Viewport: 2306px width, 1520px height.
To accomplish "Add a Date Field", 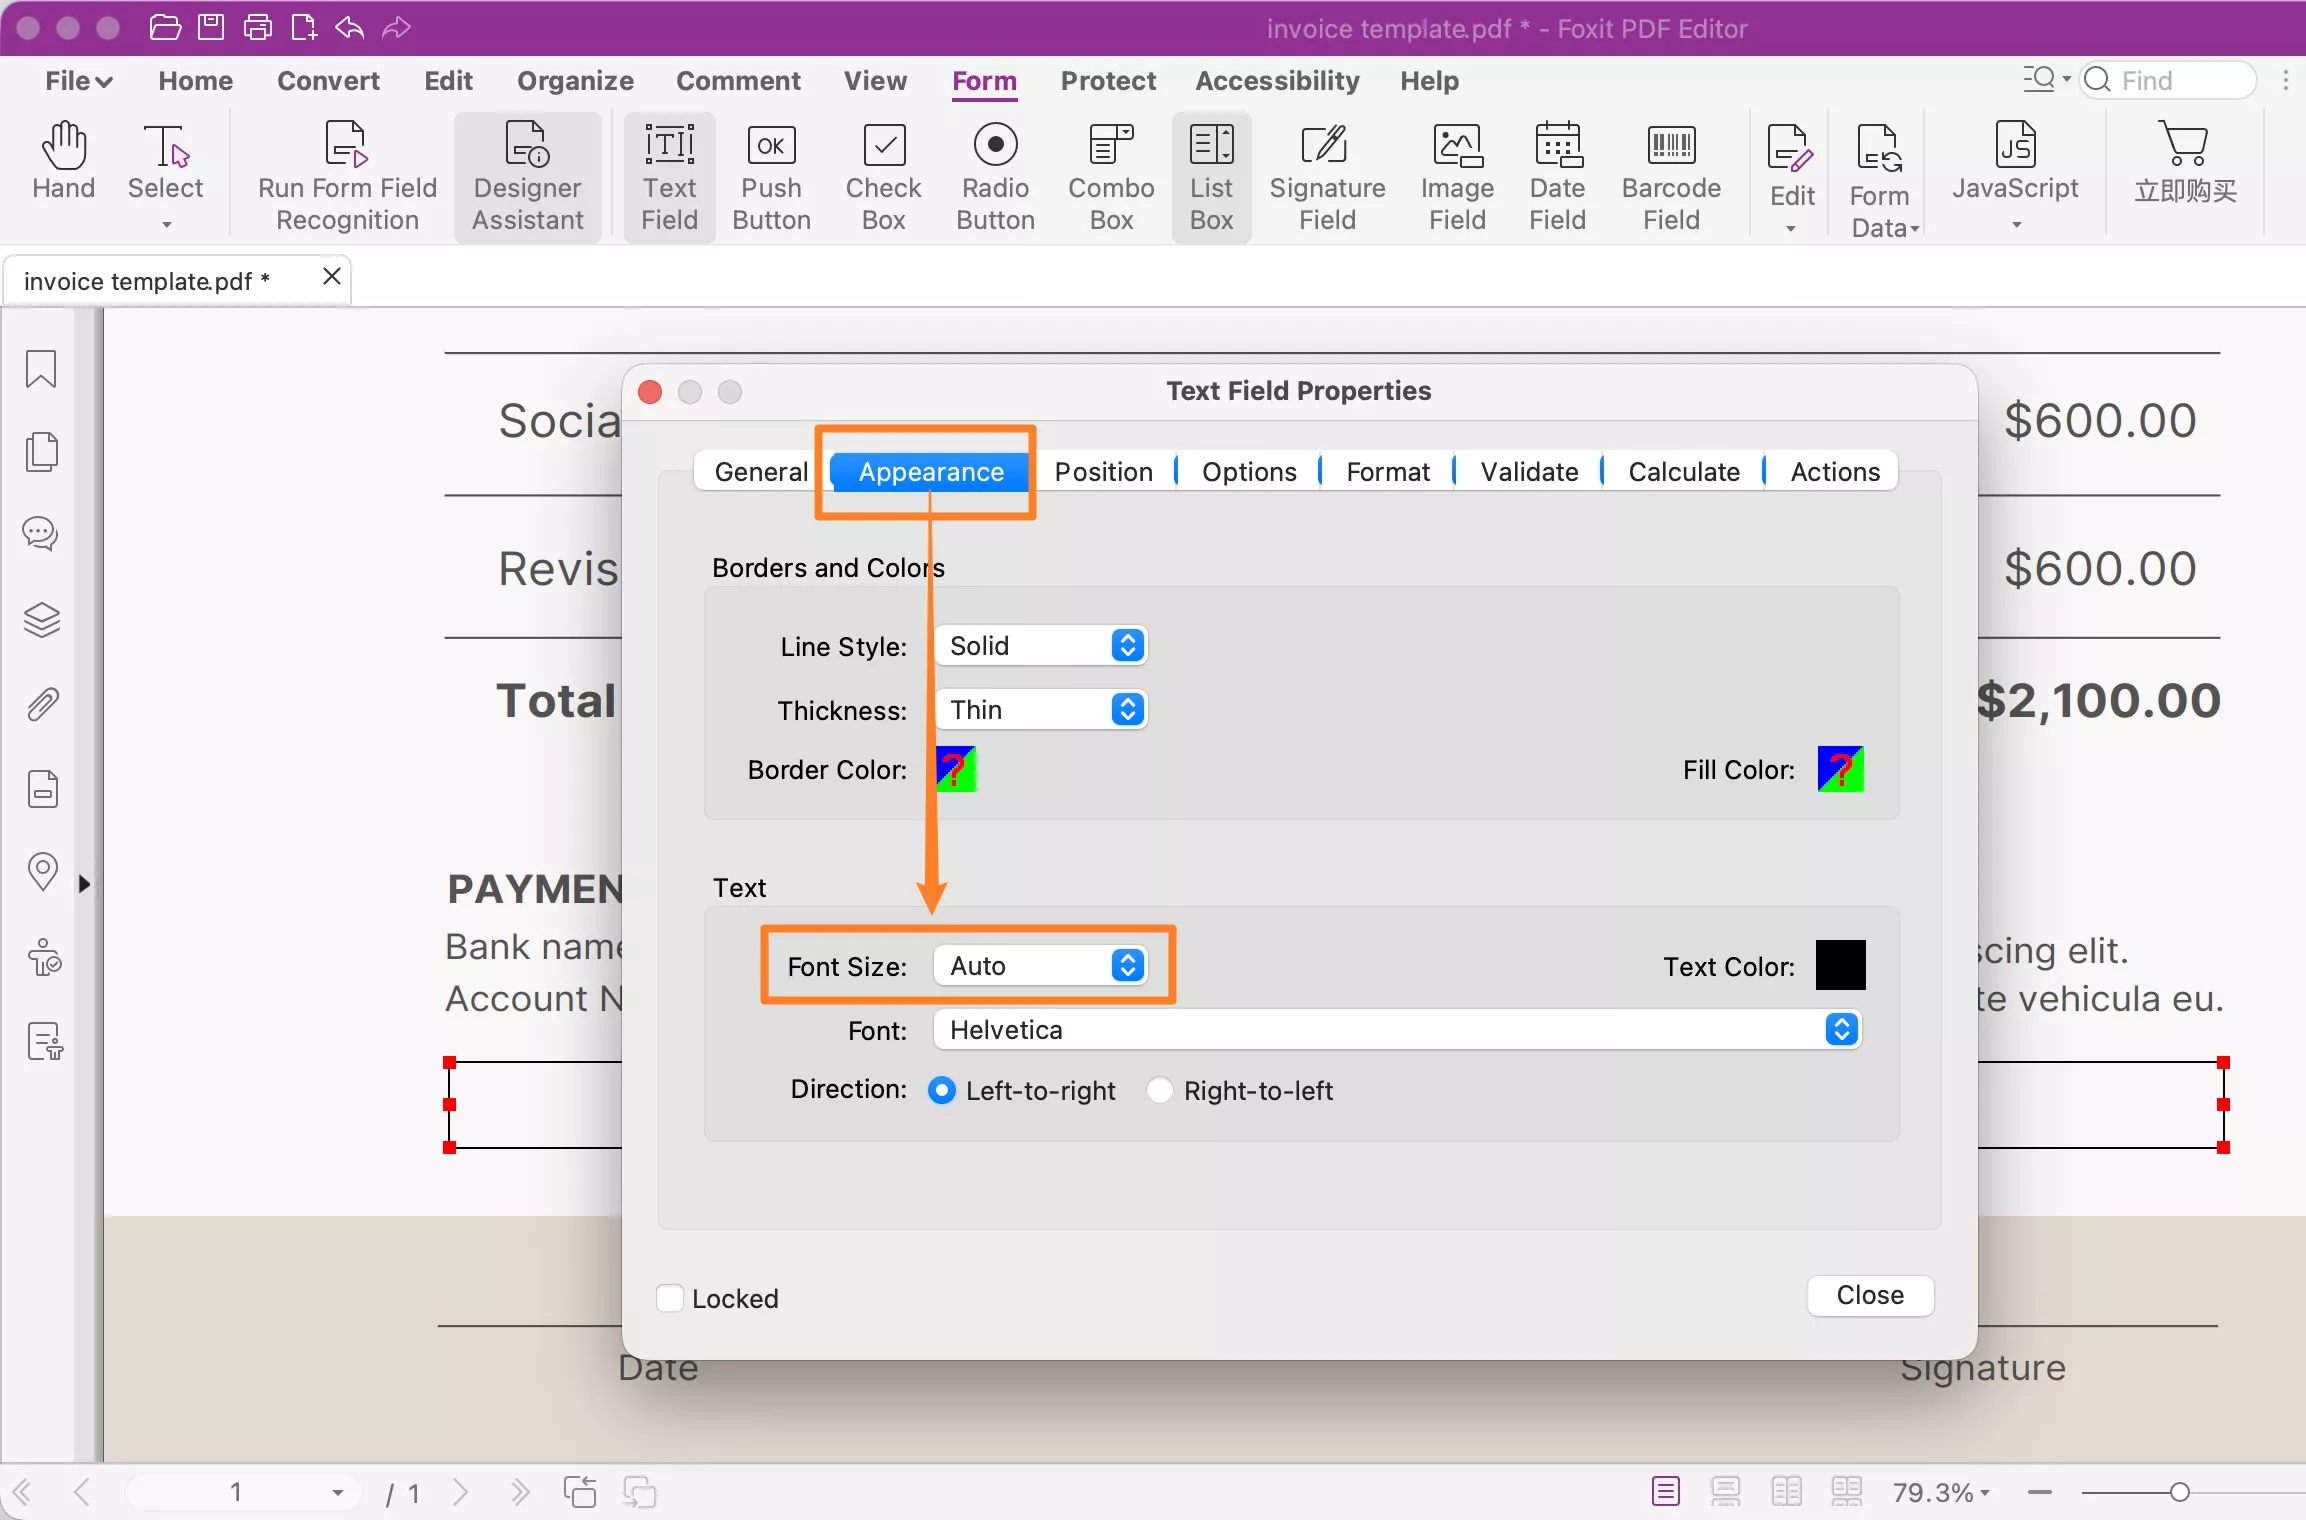I will tap(1557, 178).
